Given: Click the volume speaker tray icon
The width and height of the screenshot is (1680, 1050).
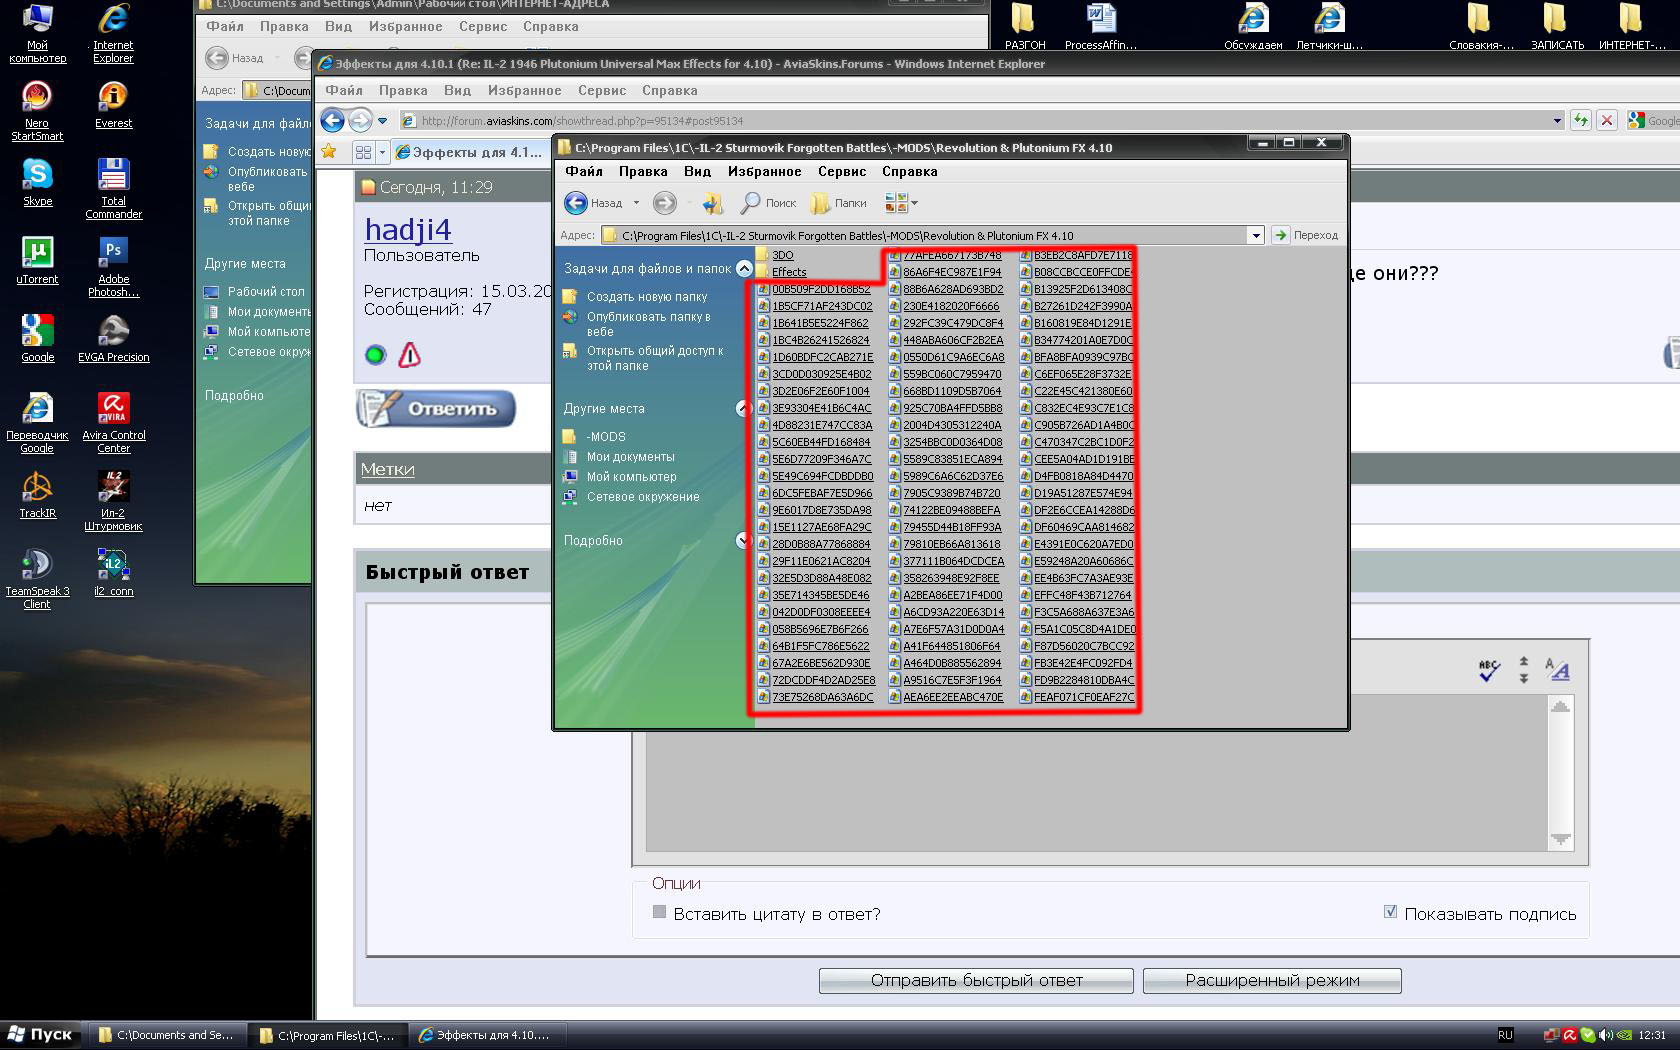Looking at the screenshot, I should (1605, 1035).
